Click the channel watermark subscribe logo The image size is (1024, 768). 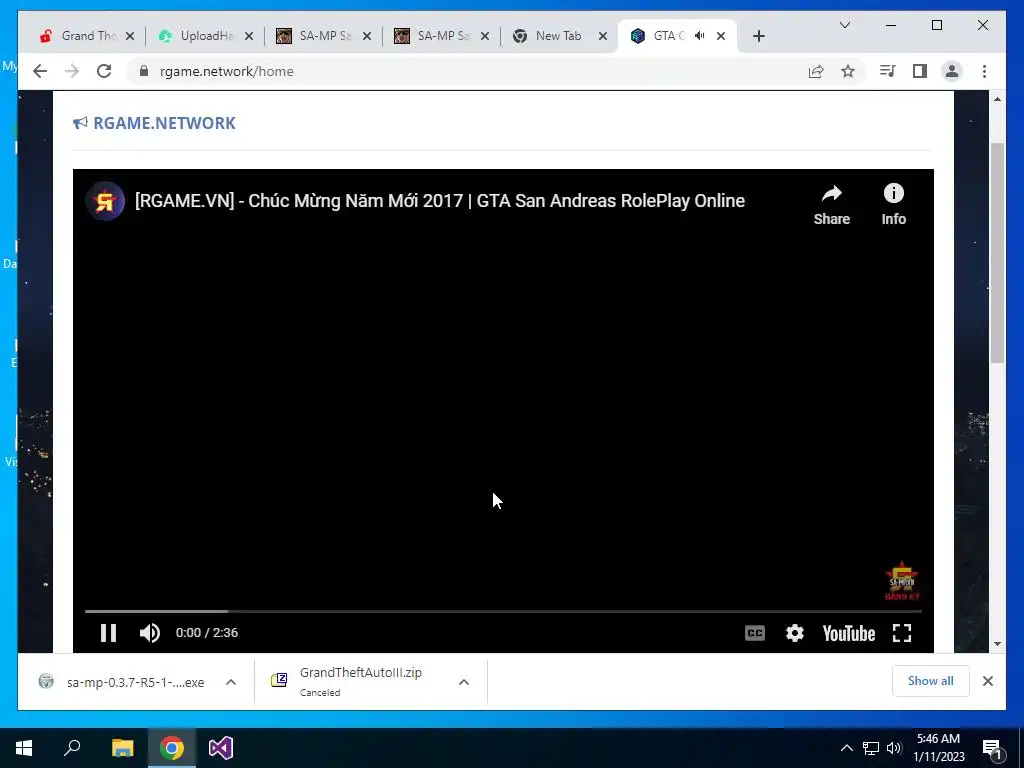(x=902, y=581)
